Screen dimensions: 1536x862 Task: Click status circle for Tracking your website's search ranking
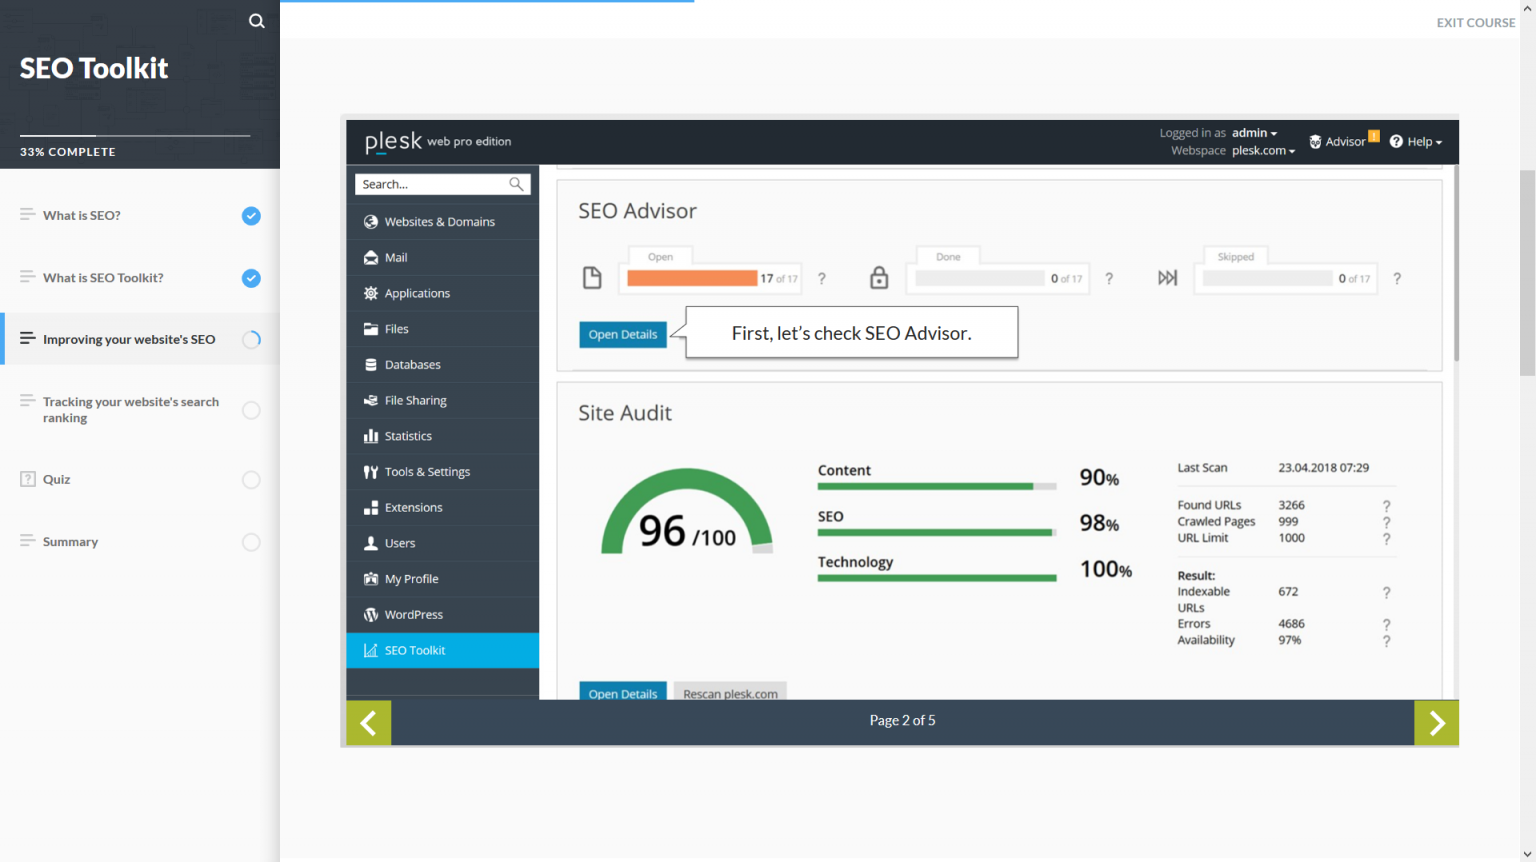point(251,410)
